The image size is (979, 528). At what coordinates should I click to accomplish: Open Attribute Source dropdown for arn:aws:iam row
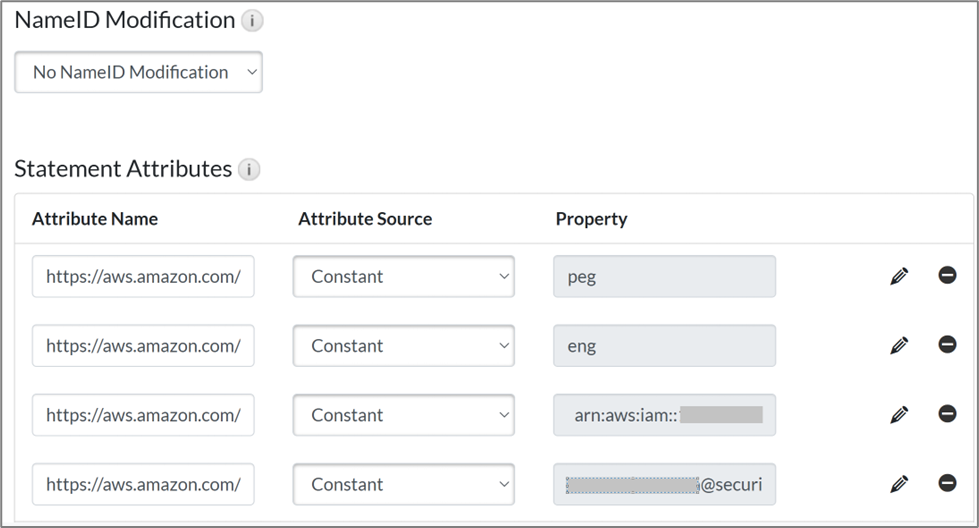coord(404,415)
